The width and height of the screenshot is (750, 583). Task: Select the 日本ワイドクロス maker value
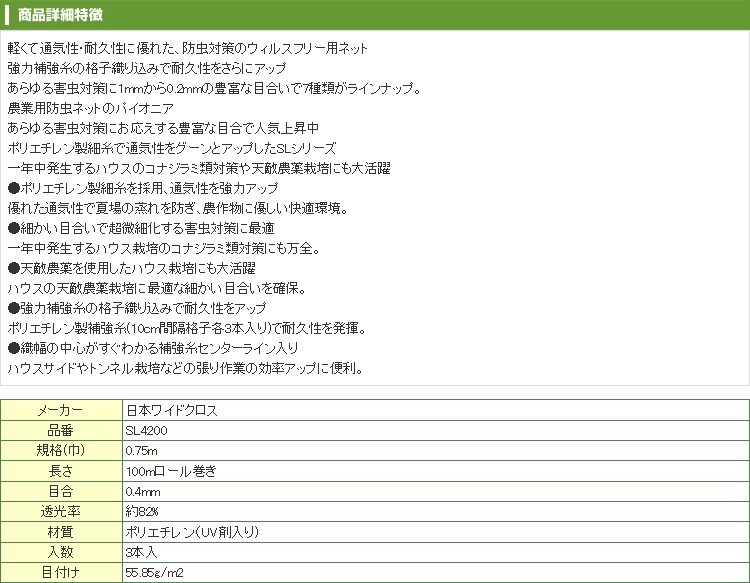pyautogui.click(x=170, y=411)
